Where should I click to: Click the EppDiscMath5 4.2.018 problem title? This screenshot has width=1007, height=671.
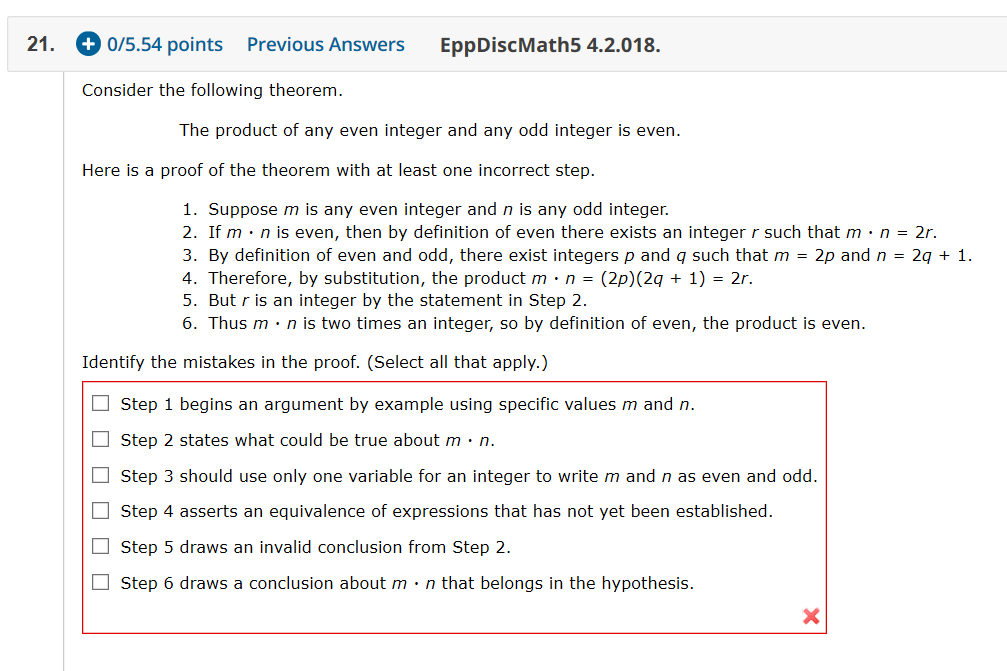click(x=550, y=44)
